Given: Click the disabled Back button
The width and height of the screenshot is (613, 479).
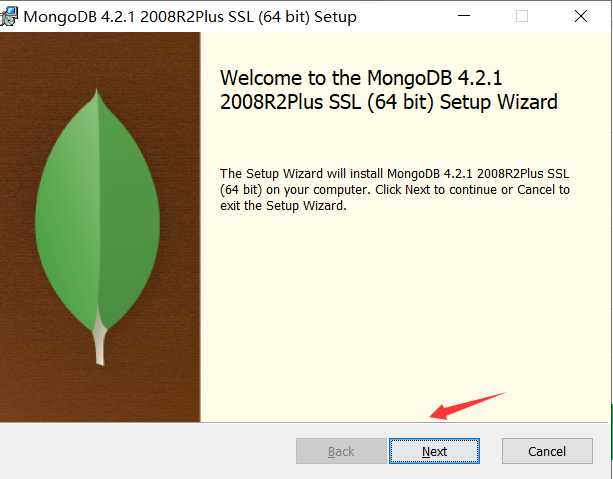Looking at the screenshot, I should [x=341, y=451].
